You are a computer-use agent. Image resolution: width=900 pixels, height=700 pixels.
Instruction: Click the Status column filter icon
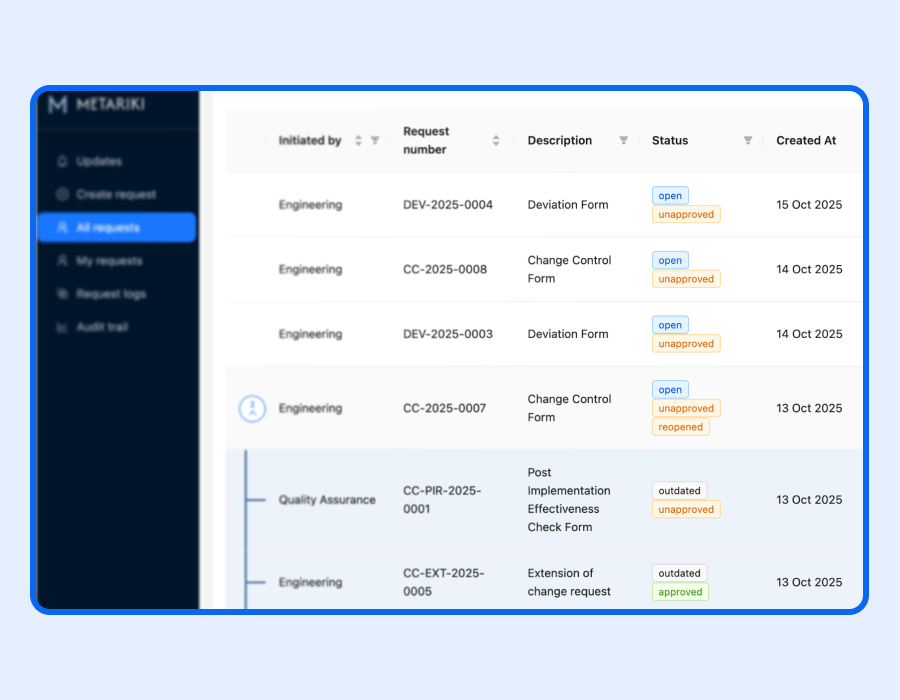click(747, 141)
